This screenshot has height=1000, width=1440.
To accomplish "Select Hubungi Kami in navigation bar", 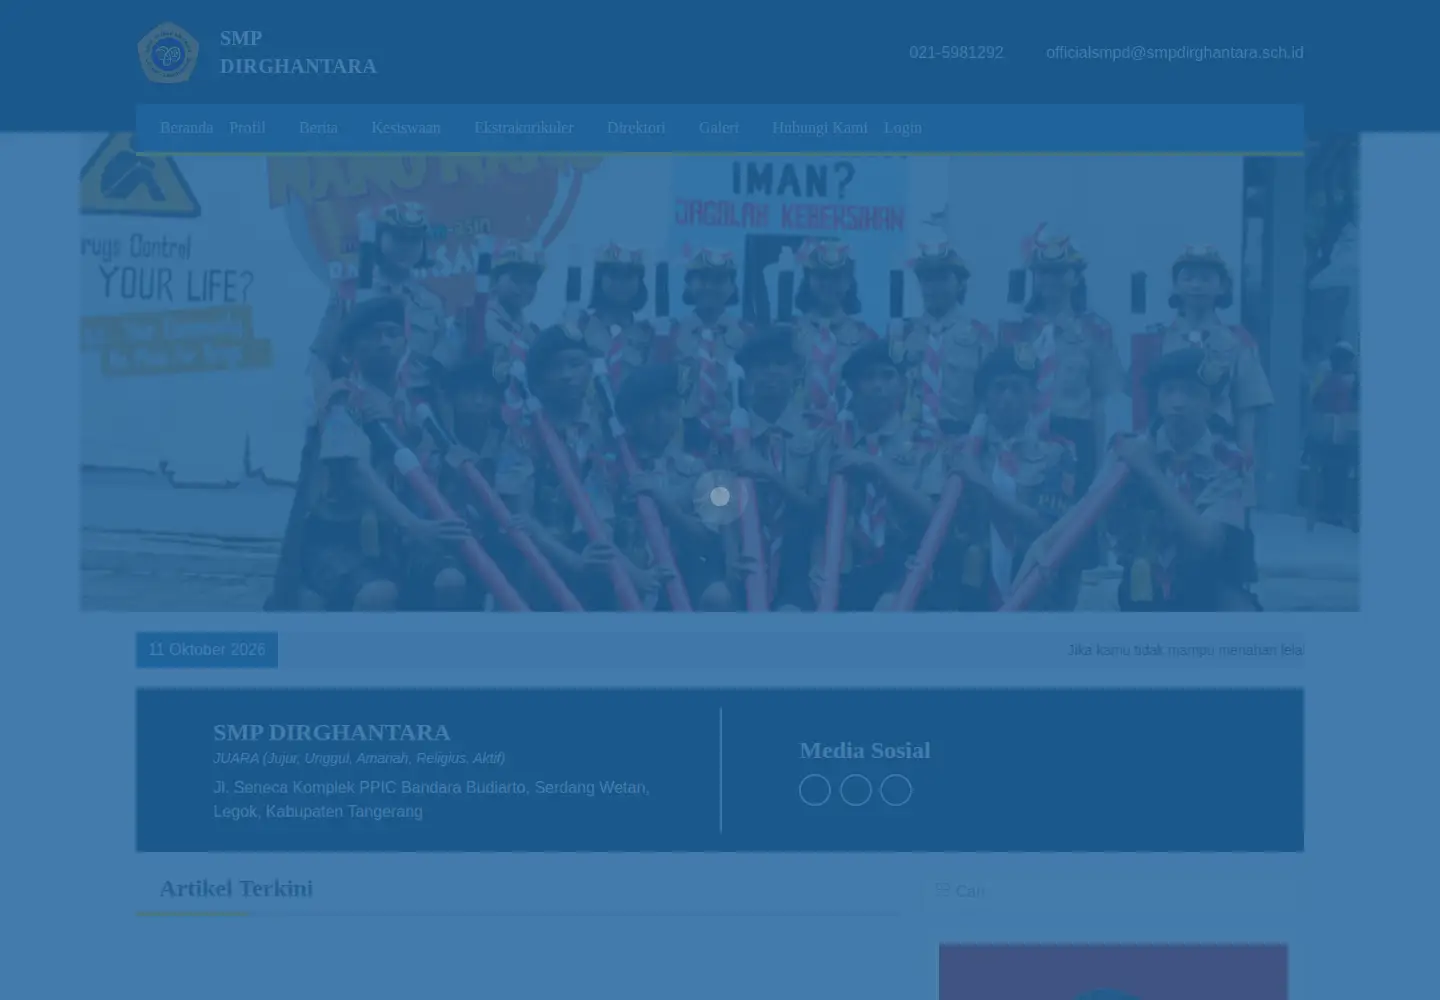I will [820, 128].
